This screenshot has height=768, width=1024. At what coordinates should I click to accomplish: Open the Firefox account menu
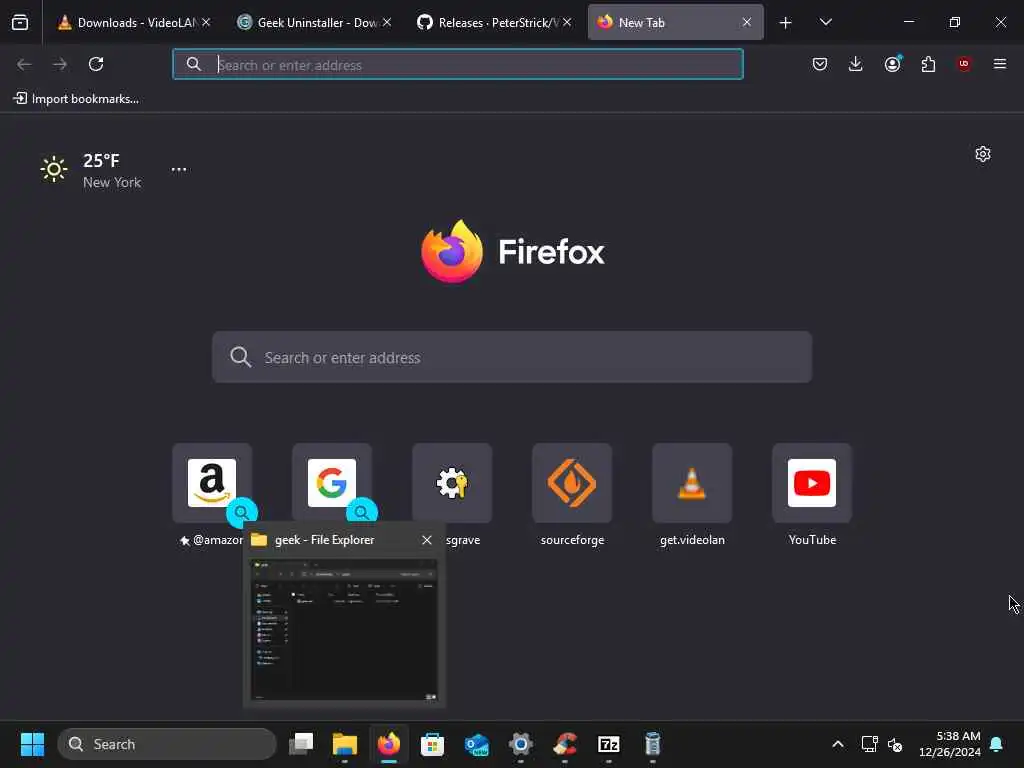(892, 64)
